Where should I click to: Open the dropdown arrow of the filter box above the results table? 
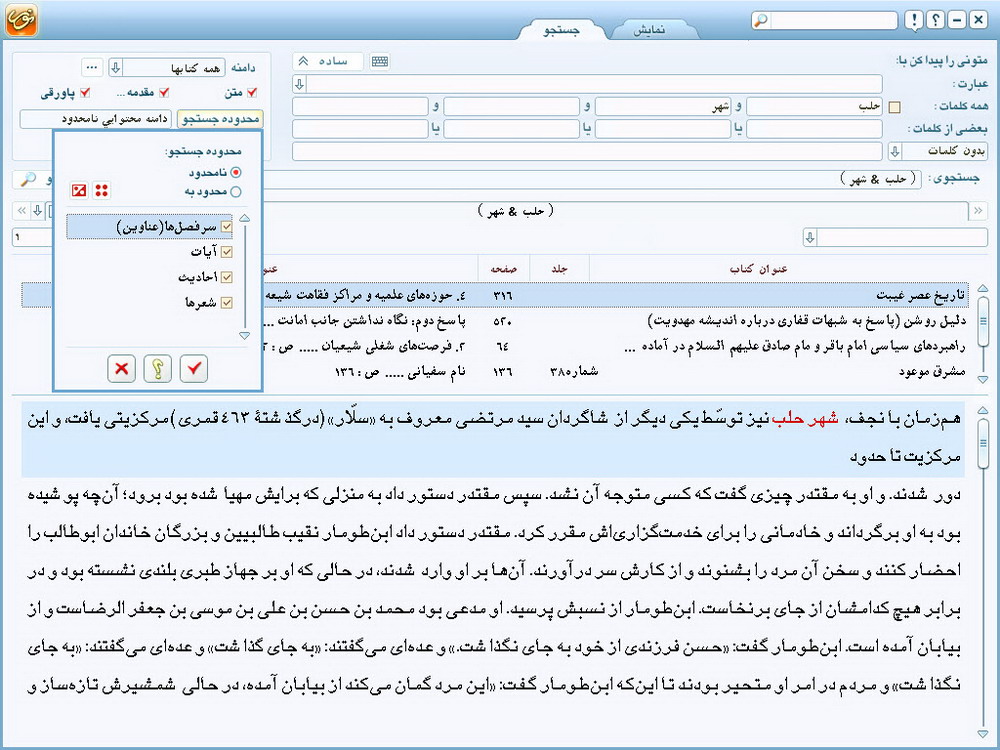(810, 238)
